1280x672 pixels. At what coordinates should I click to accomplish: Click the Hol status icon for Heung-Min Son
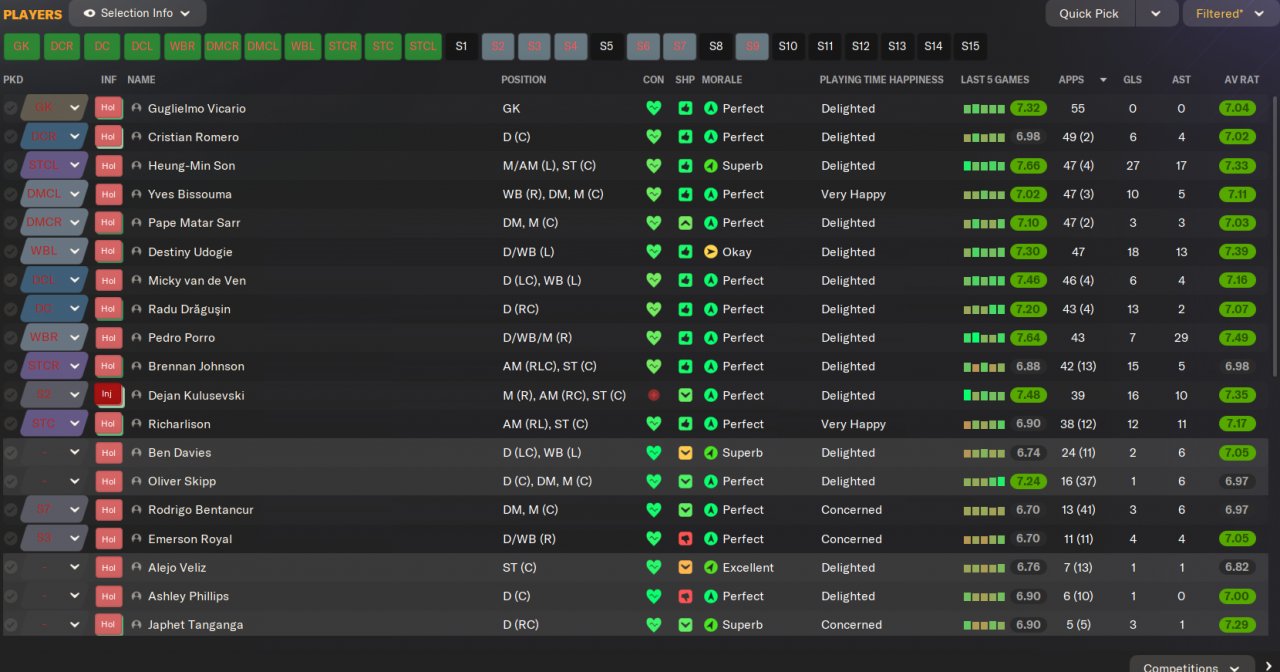point(108,165)
